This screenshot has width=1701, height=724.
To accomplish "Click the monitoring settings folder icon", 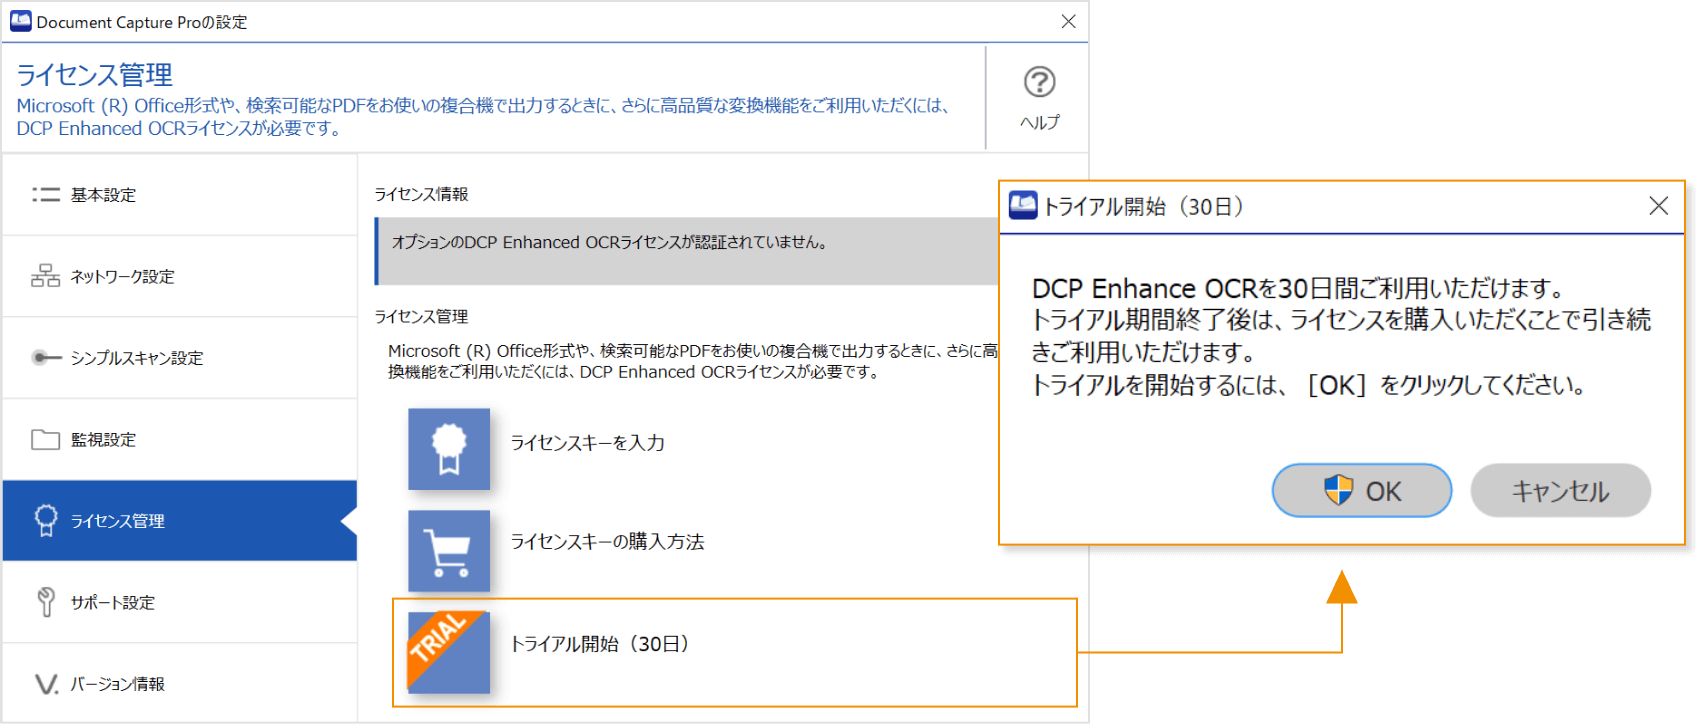I will tap(46, 440).
